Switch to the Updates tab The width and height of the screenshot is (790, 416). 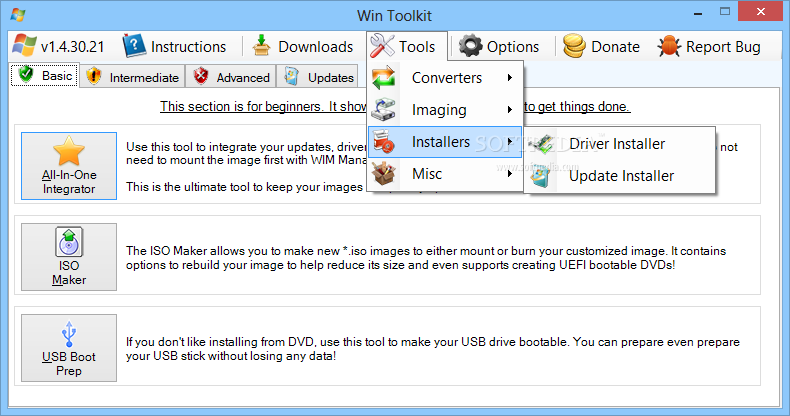pyautogui.click(x=317, y=77)
